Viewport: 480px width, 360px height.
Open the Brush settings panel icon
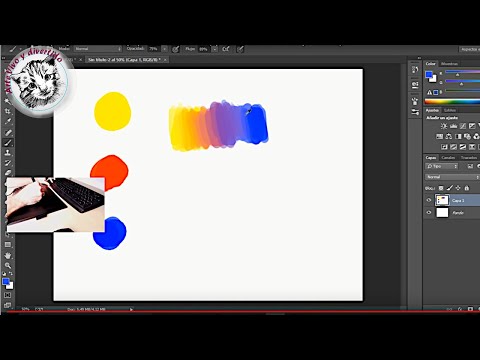(415, 101)
